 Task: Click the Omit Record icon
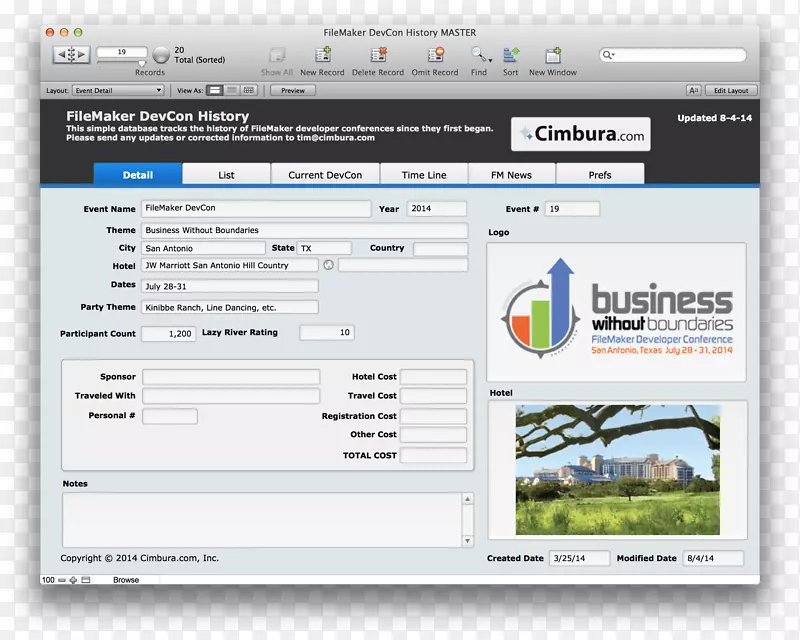[433, 56]
